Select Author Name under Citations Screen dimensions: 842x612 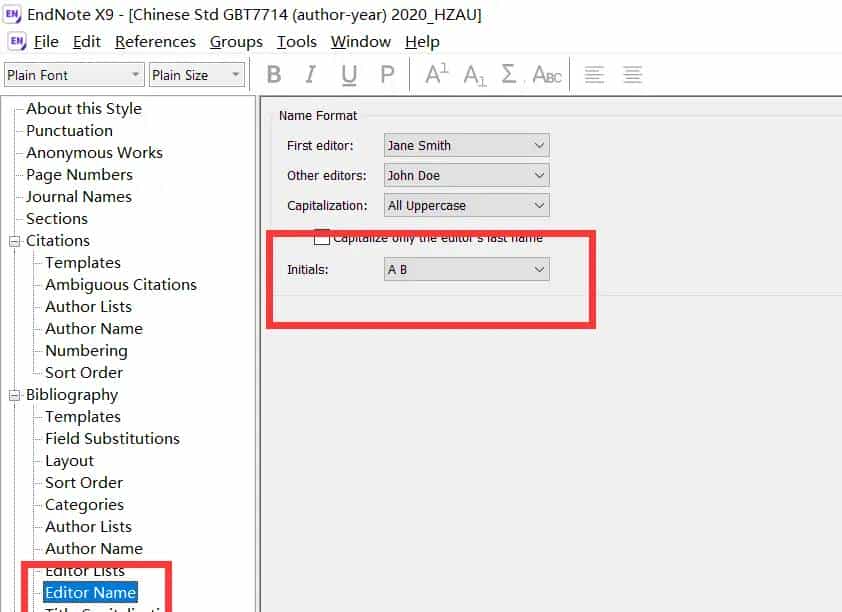[x=94, y=329]
